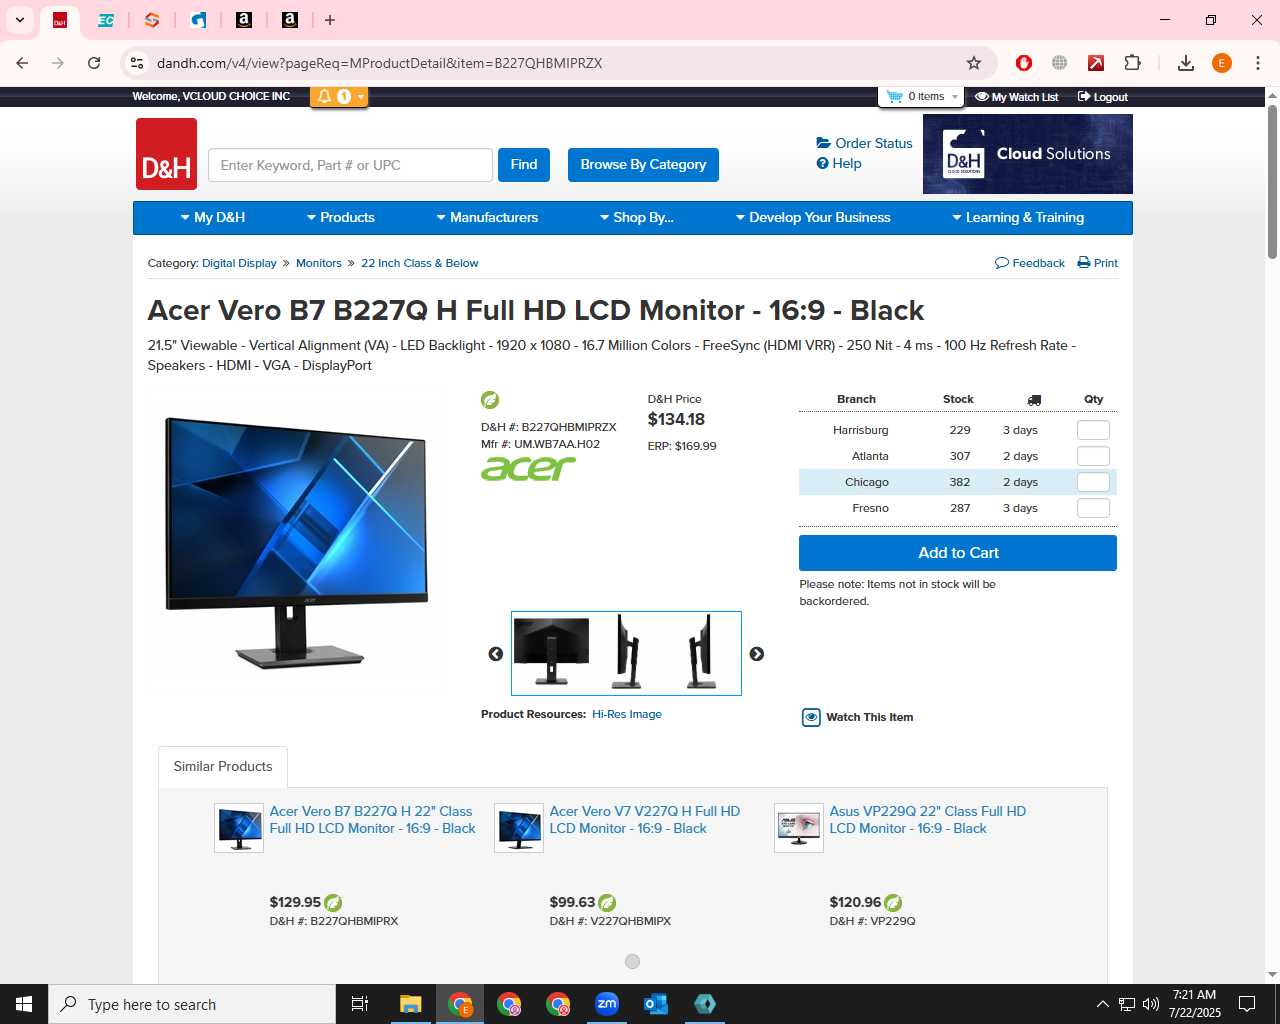Click the D&H red logo
1280x1024 pixels.
[166, 154]
